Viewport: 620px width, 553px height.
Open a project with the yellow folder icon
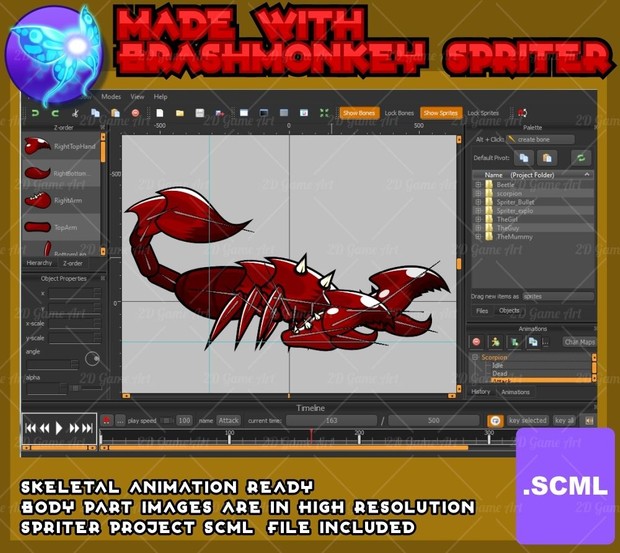[180, 113]
